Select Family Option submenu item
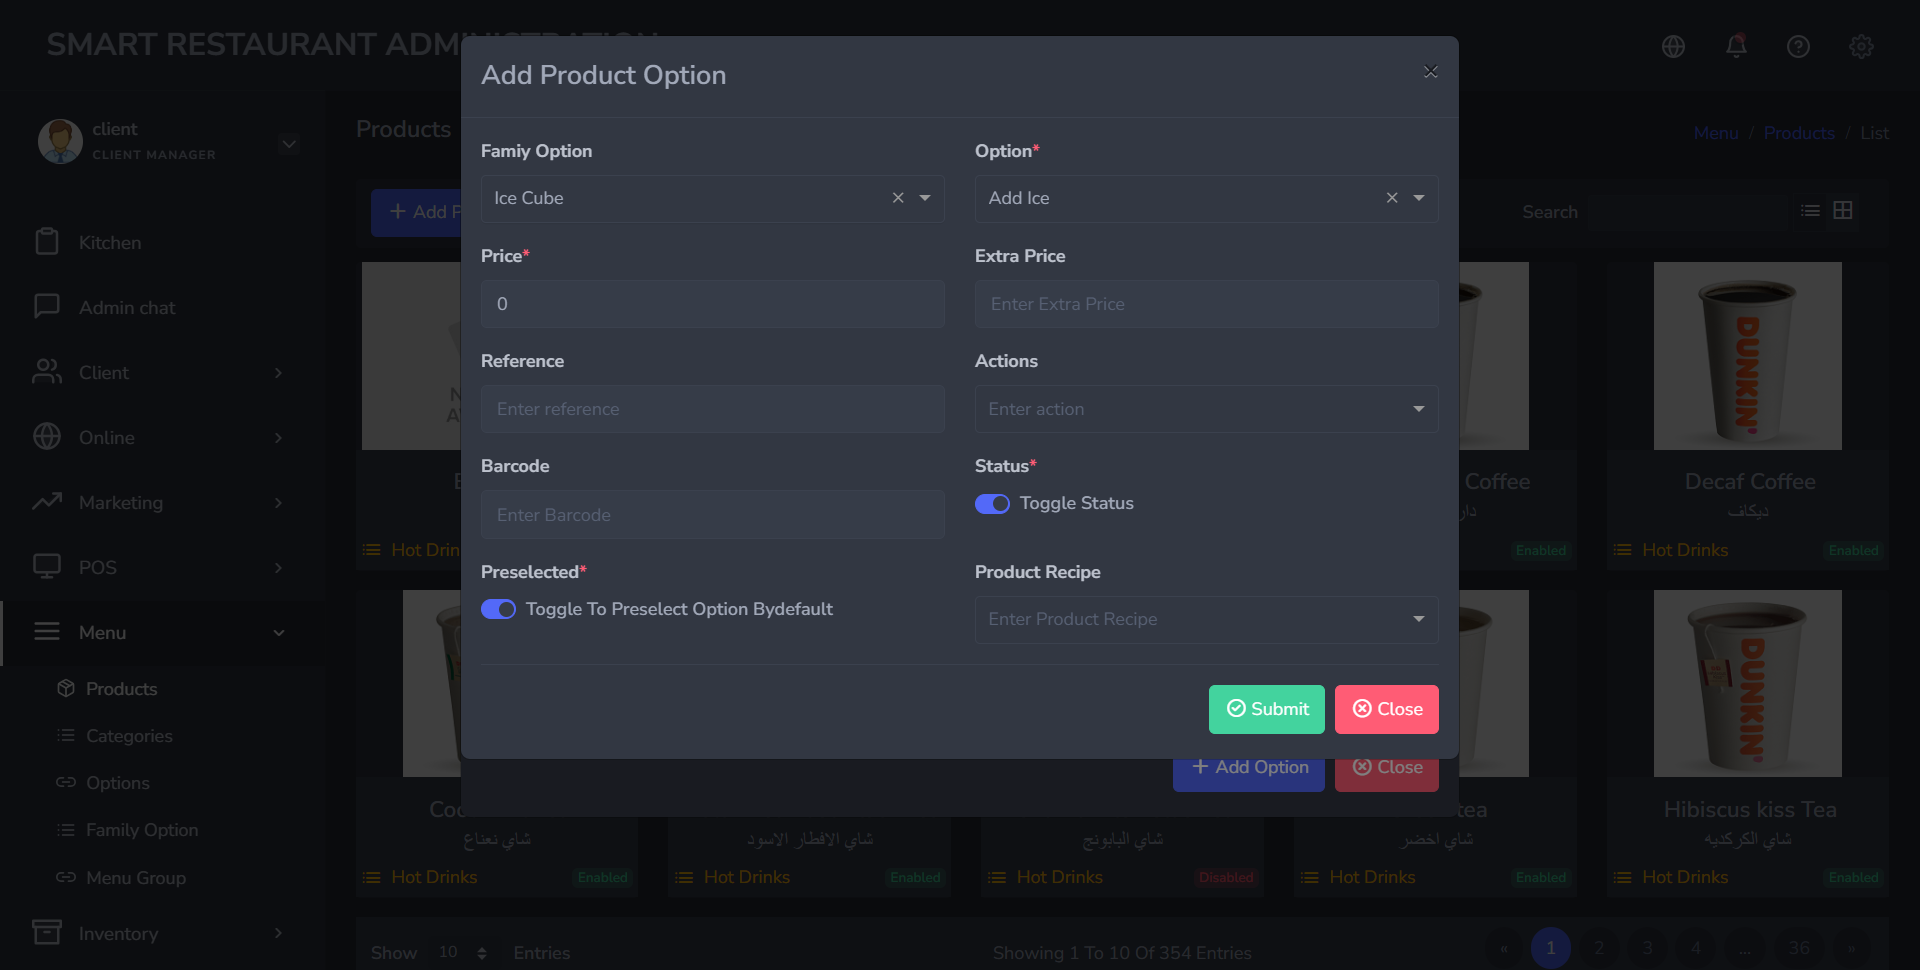The height and width of the screenshot is (970, 1920). pos(142,830)
